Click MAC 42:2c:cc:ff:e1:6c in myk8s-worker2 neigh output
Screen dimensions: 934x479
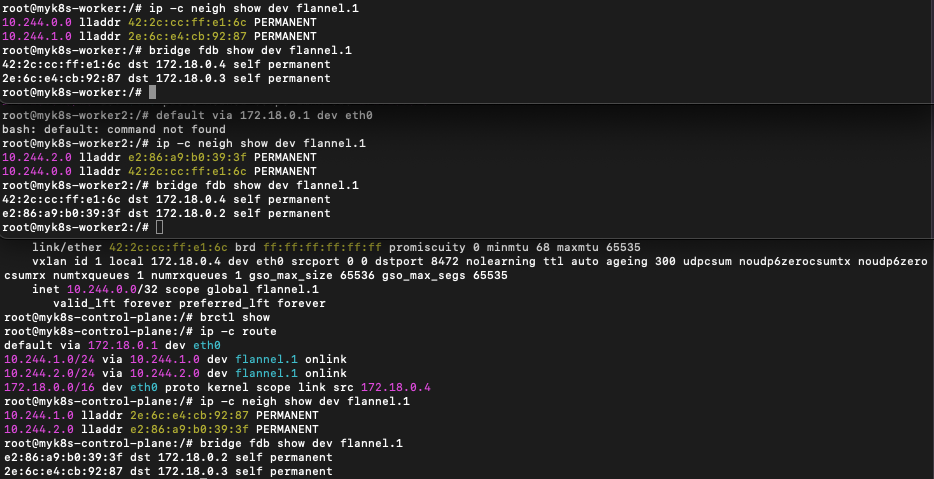188,172
